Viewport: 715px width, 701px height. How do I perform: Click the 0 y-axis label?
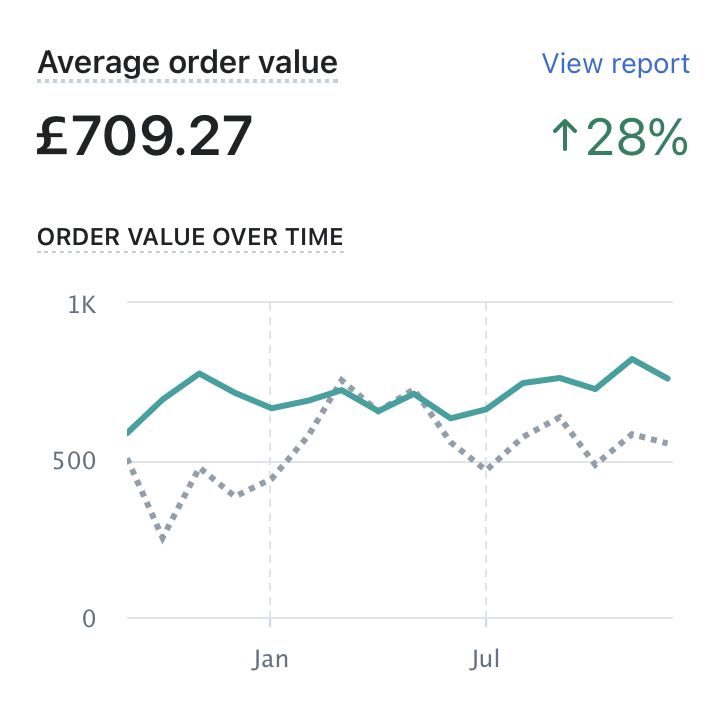pos(89,619)
